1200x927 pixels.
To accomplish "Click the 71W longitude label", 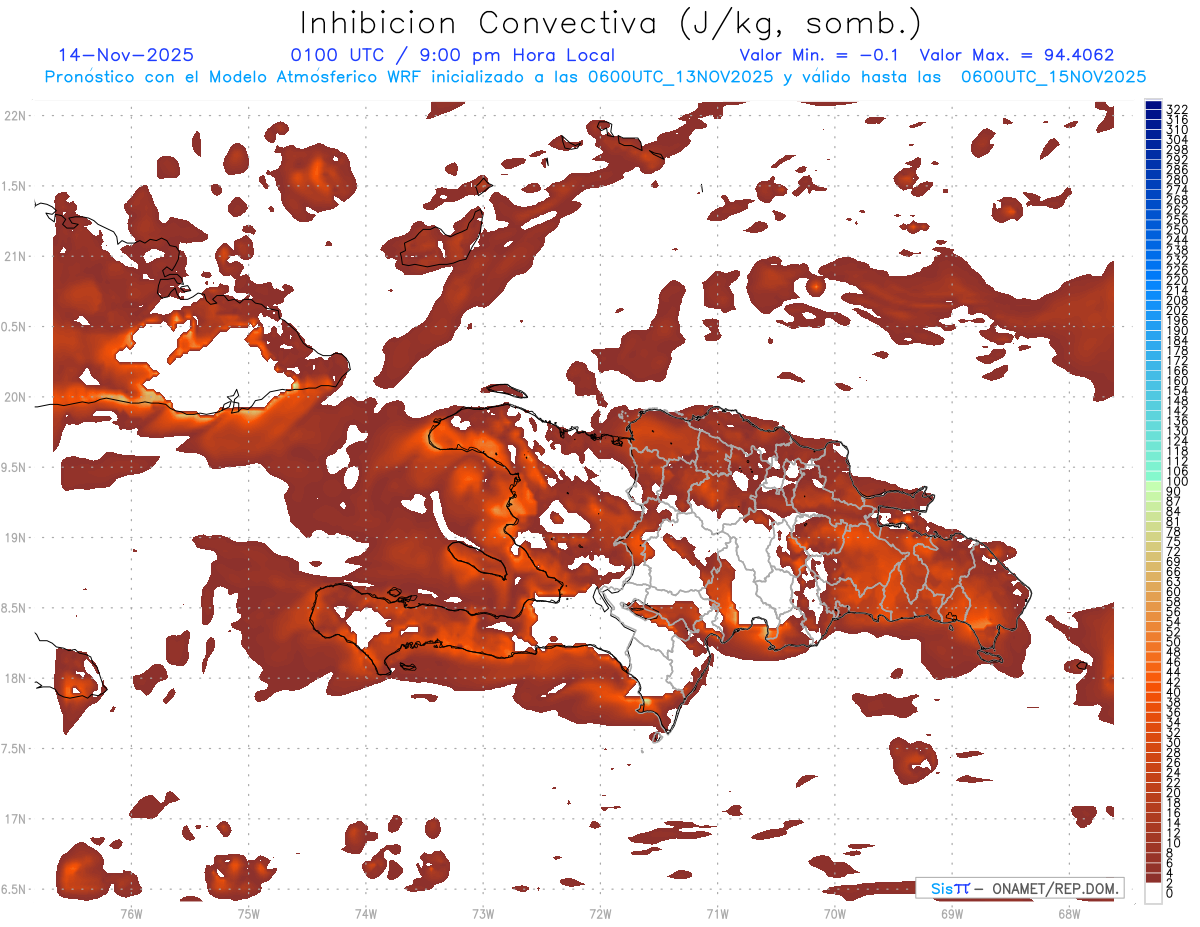I will tap(717, 912).
